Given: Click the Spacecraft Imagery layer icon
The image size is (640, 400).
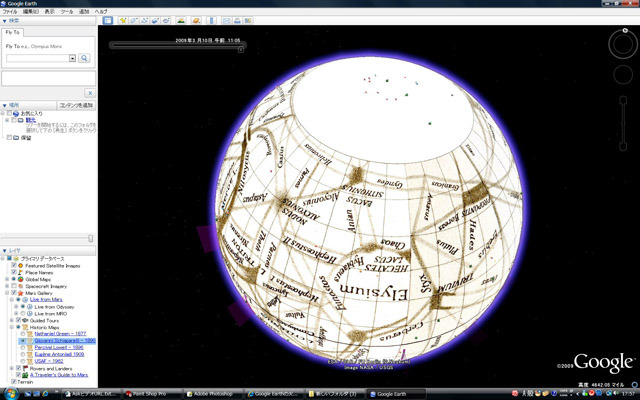Looking at the screenshot, I should pyautogui.click(x=20, y=286).
